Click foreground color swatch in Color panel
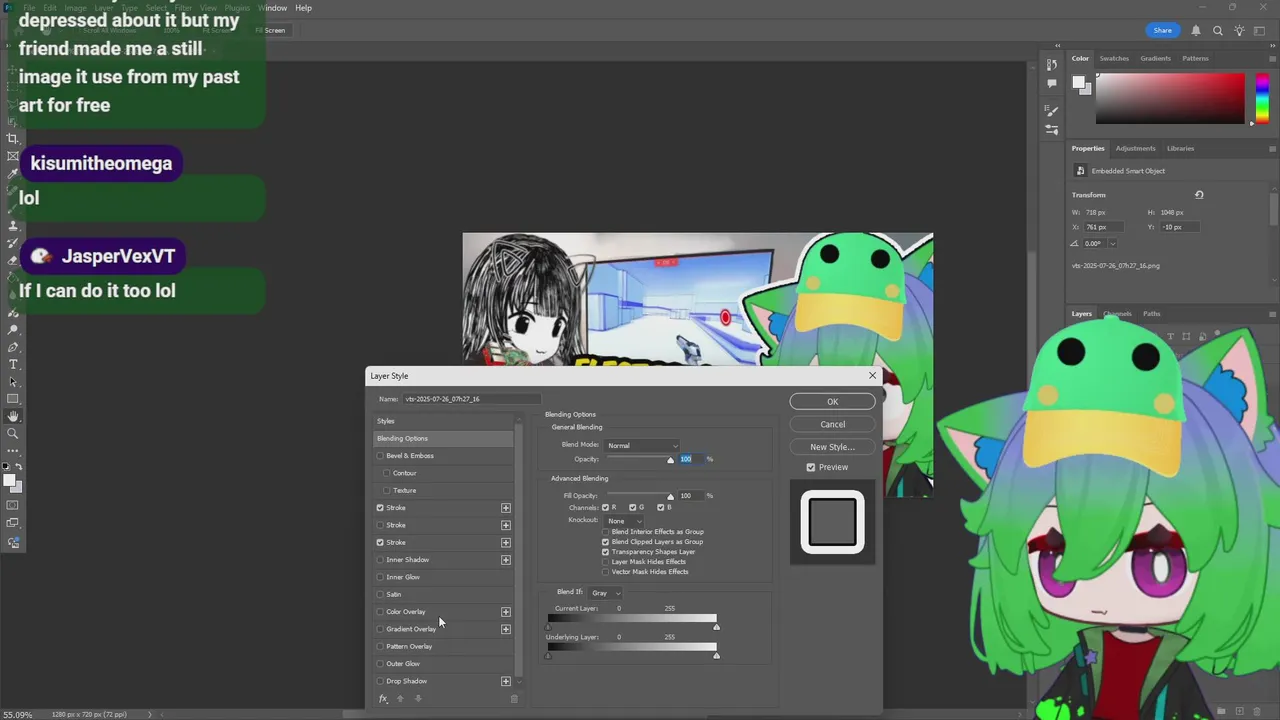Viewport: 1280px width, 720px height. [x=1079, y=83]
